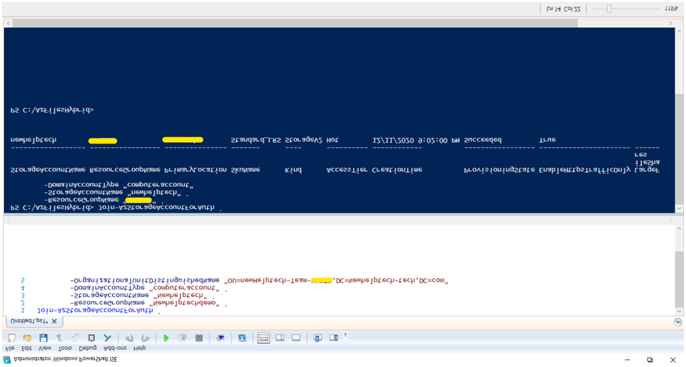Click the Open script folder icon
The image size is (686, 367).
27,338
